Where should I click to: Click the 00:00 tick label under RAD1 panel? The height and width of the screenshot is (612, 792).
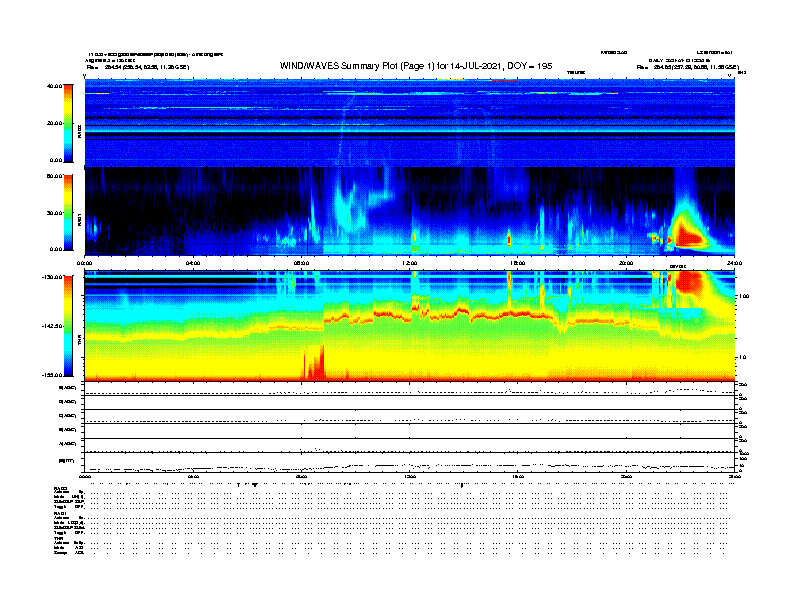point(85,263)
